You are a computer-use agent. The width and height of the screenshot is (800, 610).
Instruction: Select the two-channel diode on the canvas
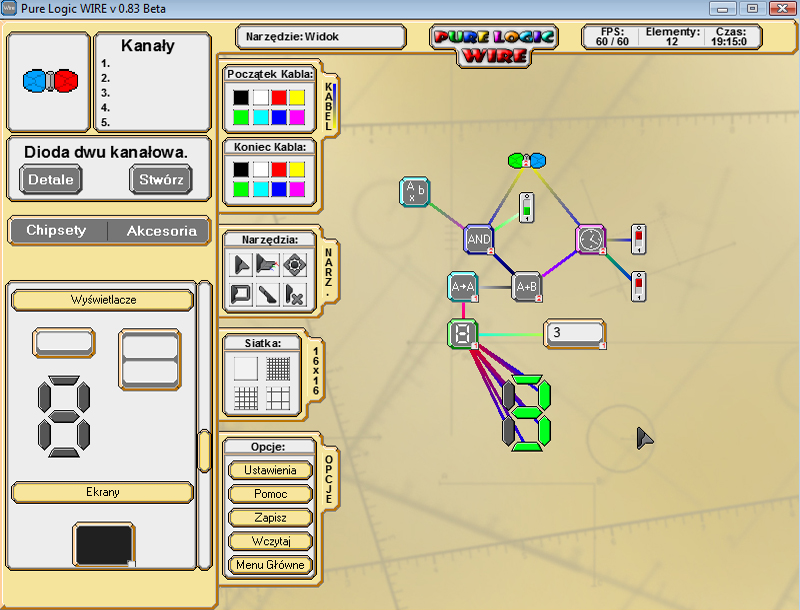(527, 160)
